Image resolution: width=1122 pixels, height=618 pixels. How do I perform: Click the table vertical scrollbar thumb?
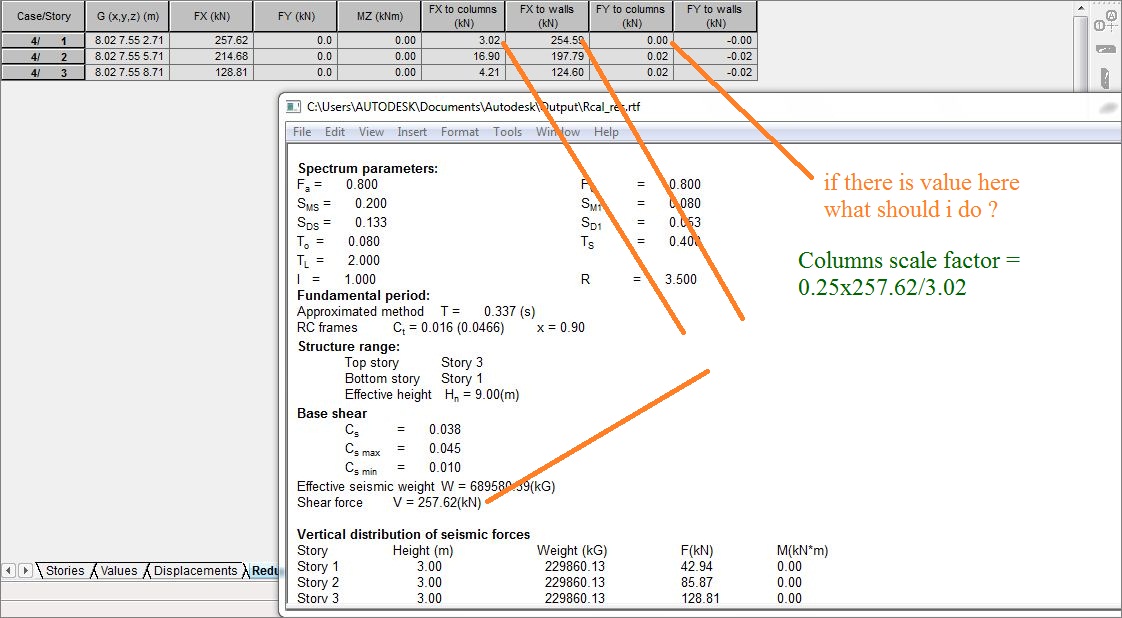click(x=1081, y=54)
